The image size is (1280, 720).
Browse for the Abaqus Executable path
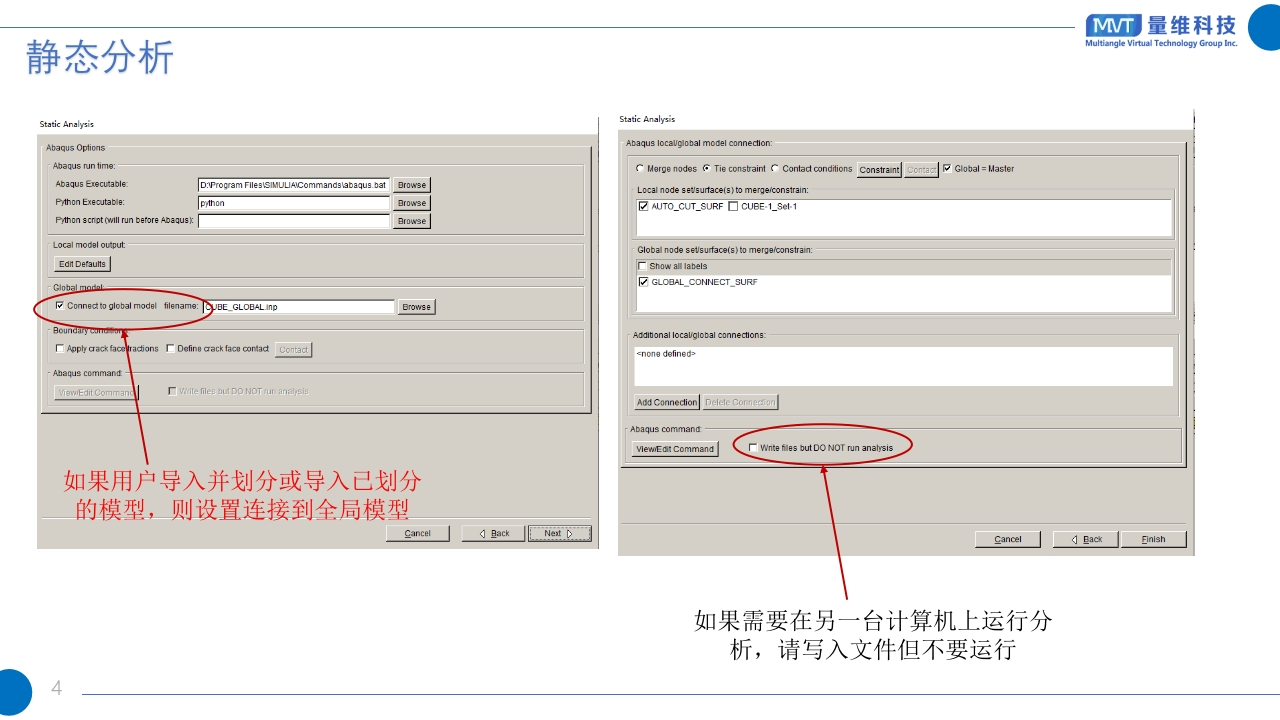point(411,185)
